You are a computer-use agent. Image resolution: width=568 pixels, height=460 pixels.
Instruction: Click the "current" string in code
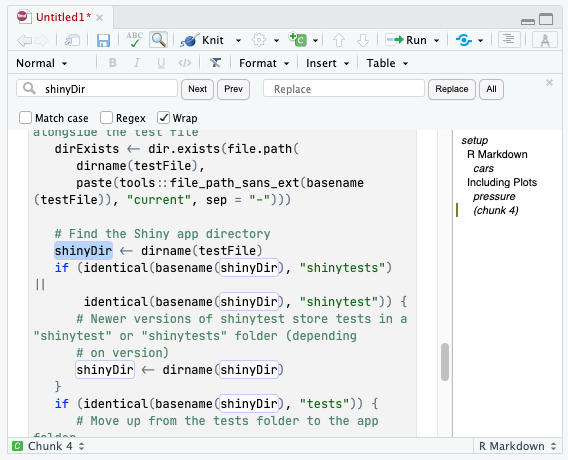click(x=159, y=200)
